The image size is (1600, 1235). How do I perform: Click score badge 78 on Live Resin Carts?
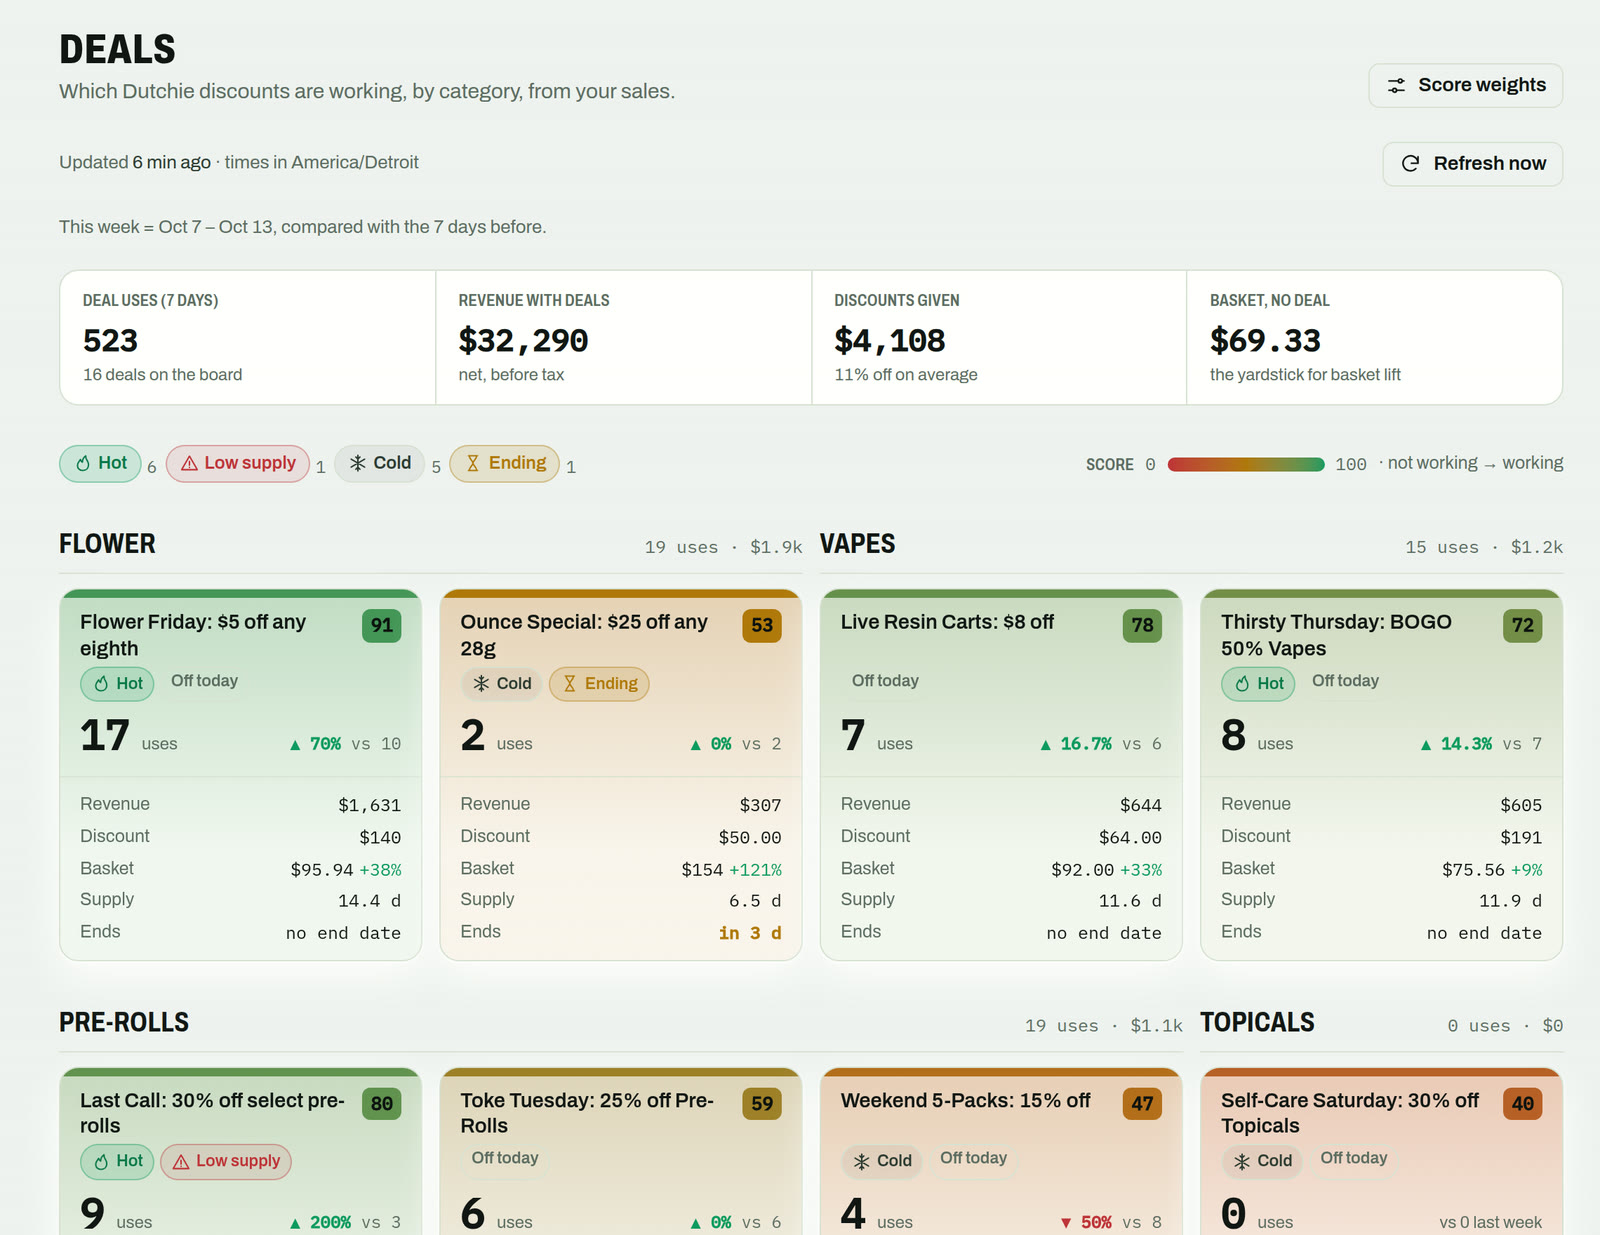point(1142,626)
